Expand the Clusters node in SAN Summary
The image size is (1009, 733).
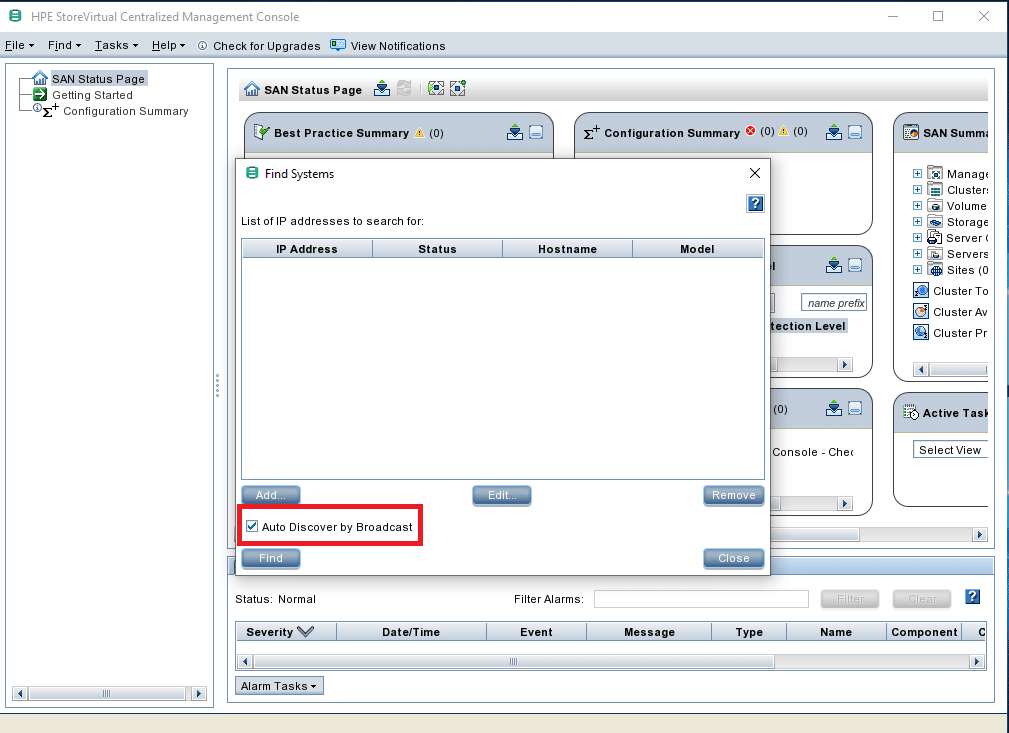click(x=917, y=190)
